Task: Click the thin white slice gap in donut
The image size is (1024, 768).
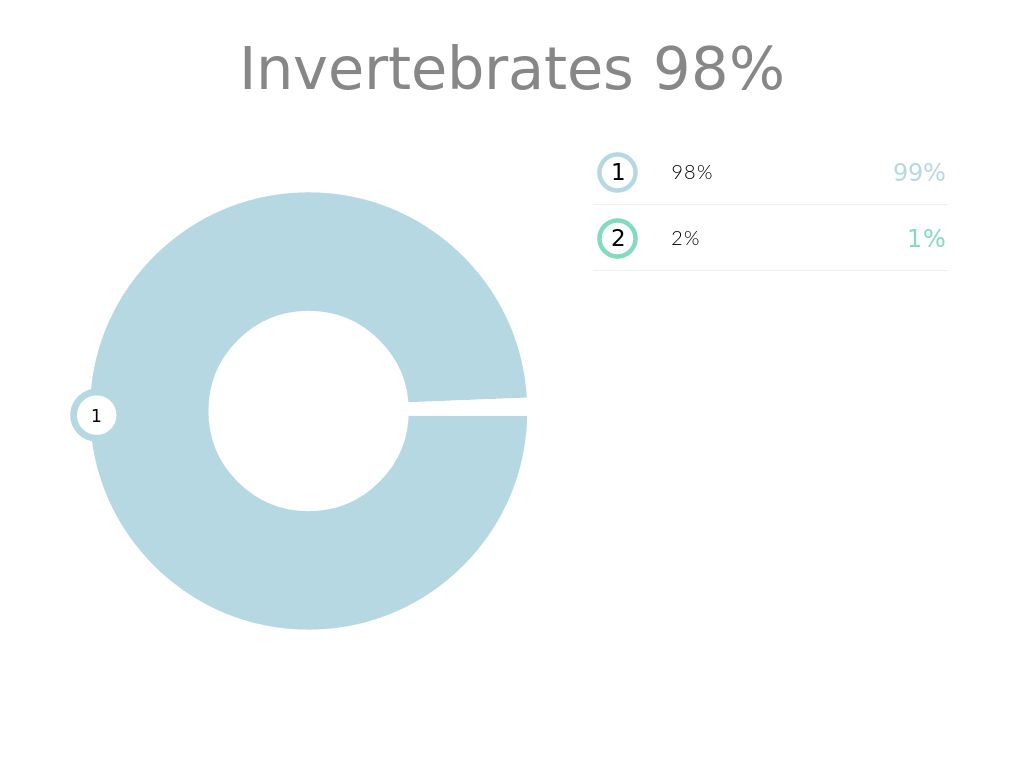Action: point(468,408)
